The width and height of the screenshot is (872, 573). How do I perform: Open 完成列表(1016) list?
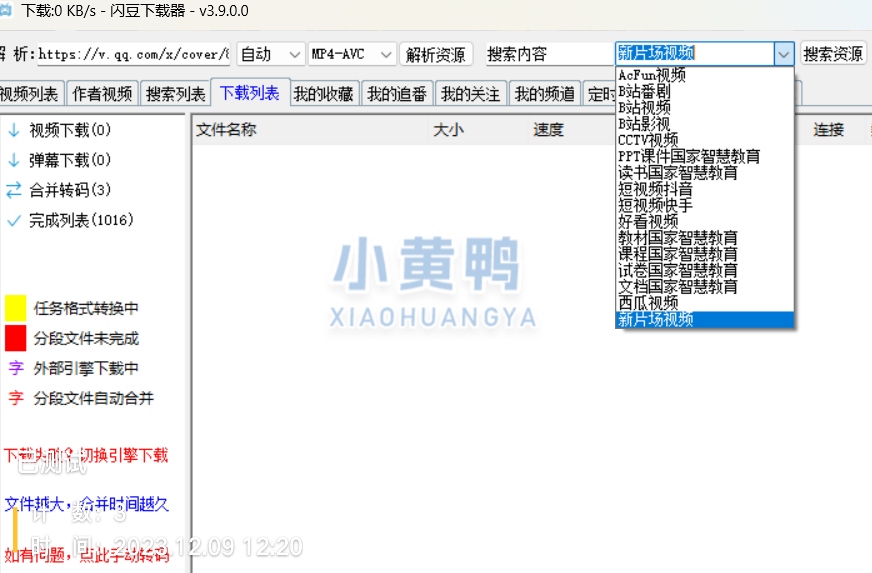tap(81, 220)
